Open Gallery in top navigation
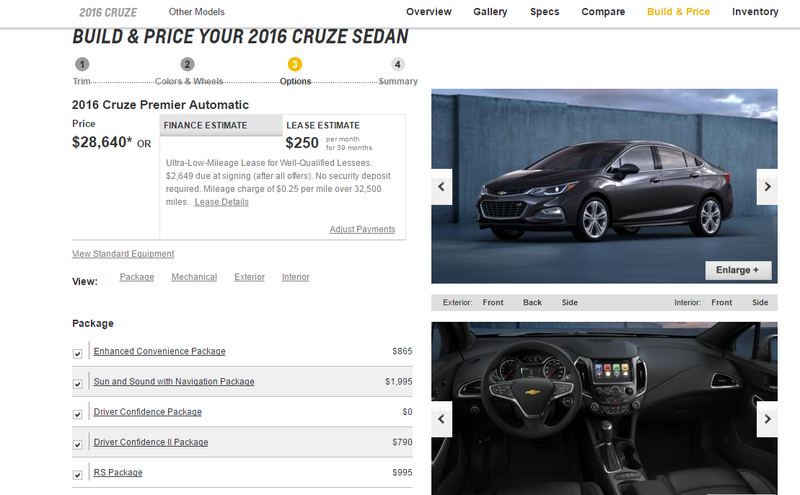The width and height of the screenshot is (800, 495). click(x=490, y=12)
